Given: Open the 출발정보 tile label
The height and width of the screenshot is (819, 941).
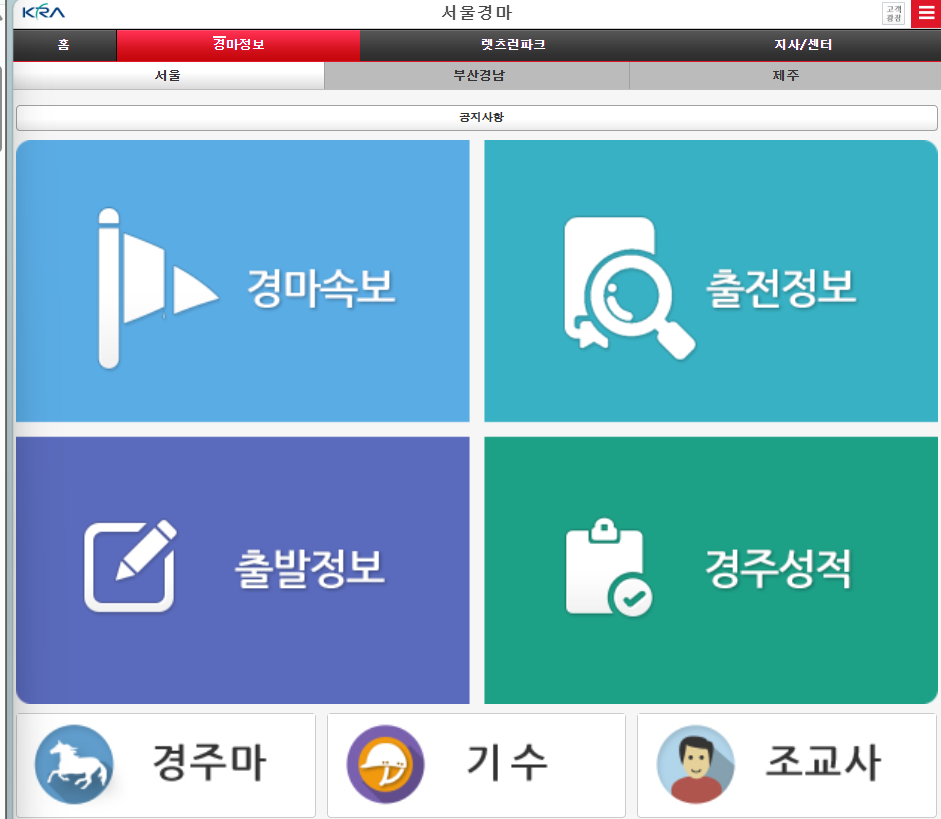Looking at the screenshot, I should pos(310,568).
